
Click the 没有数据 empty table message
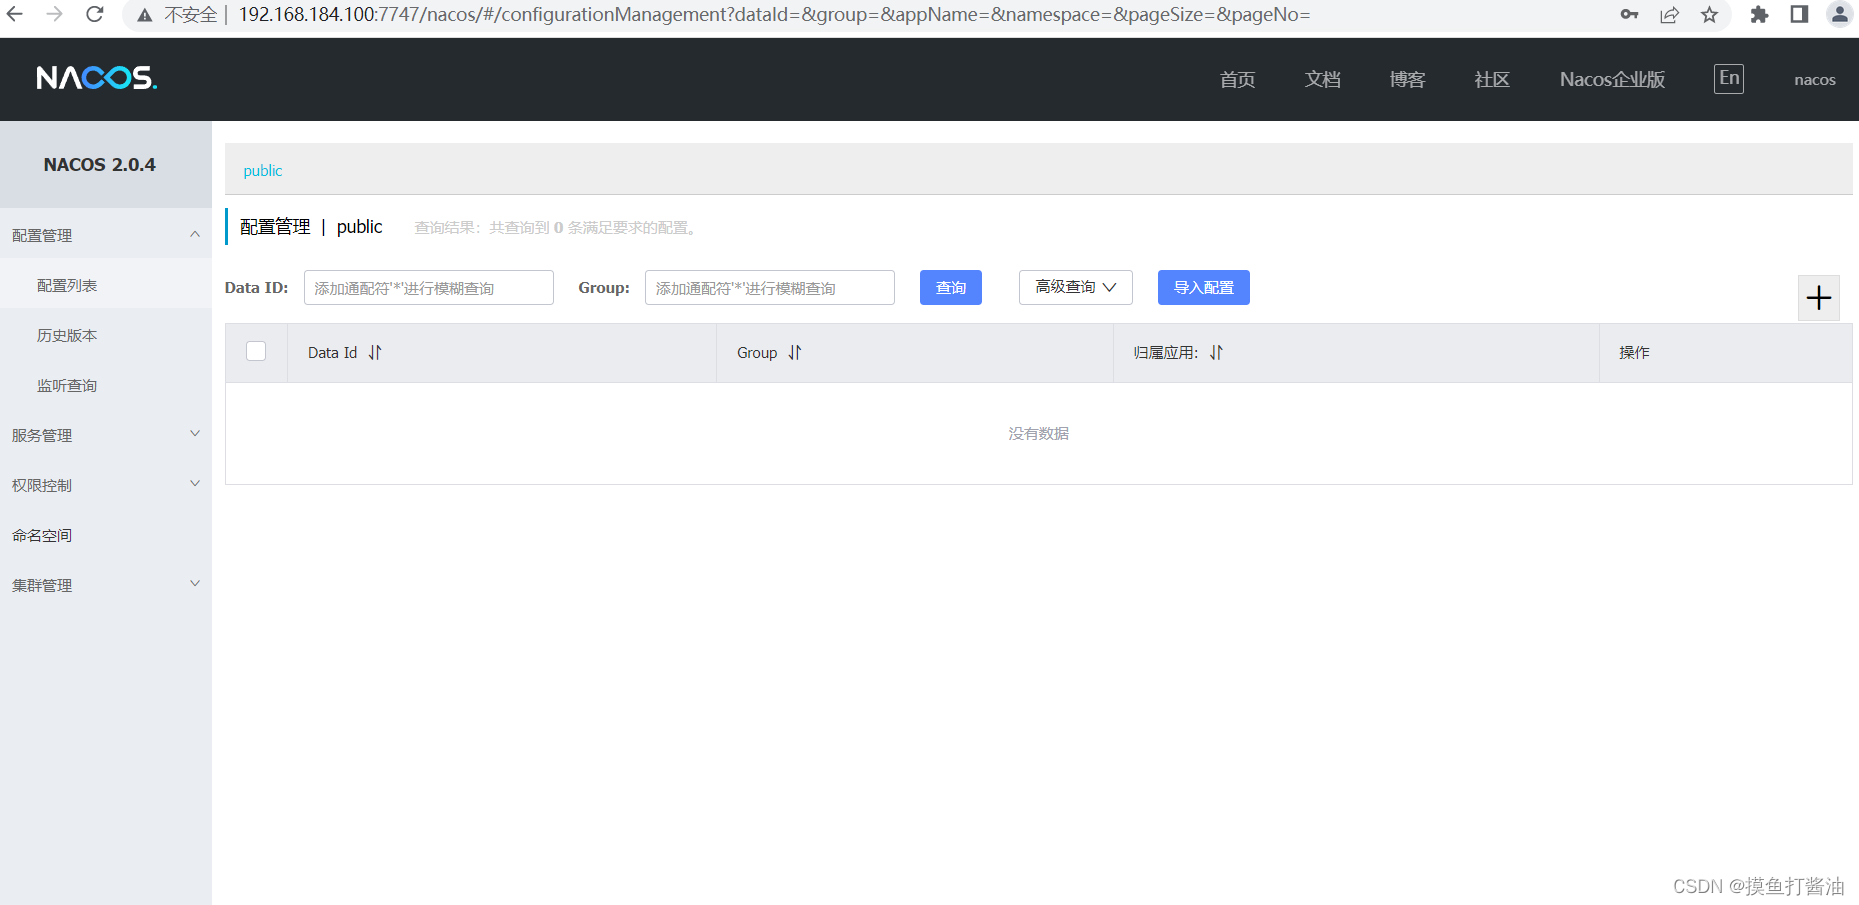point(1038,433)
